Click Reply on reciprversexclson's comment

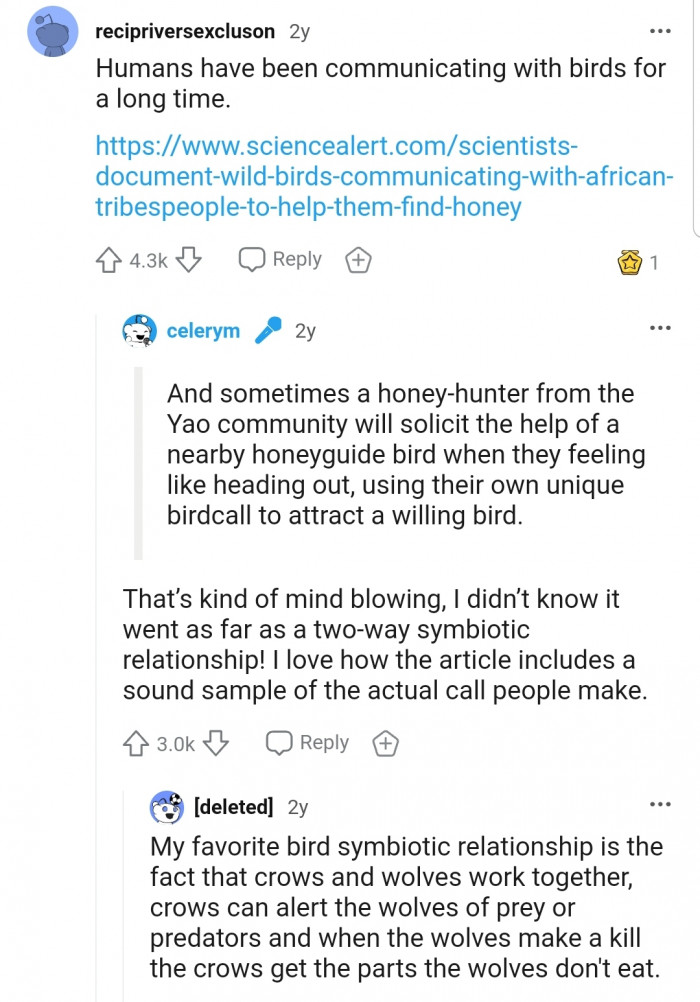[x=280, y=259]
